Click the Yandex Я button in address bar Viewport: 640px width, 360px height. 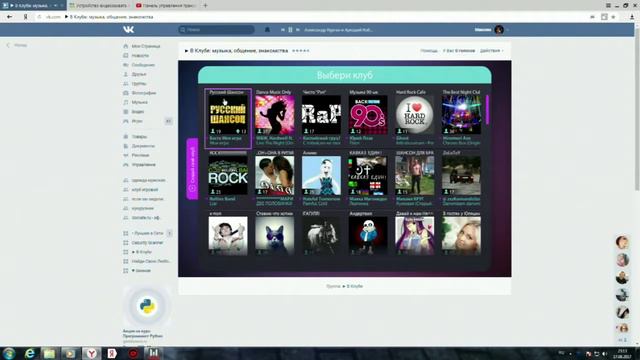[x=25, y=17]
